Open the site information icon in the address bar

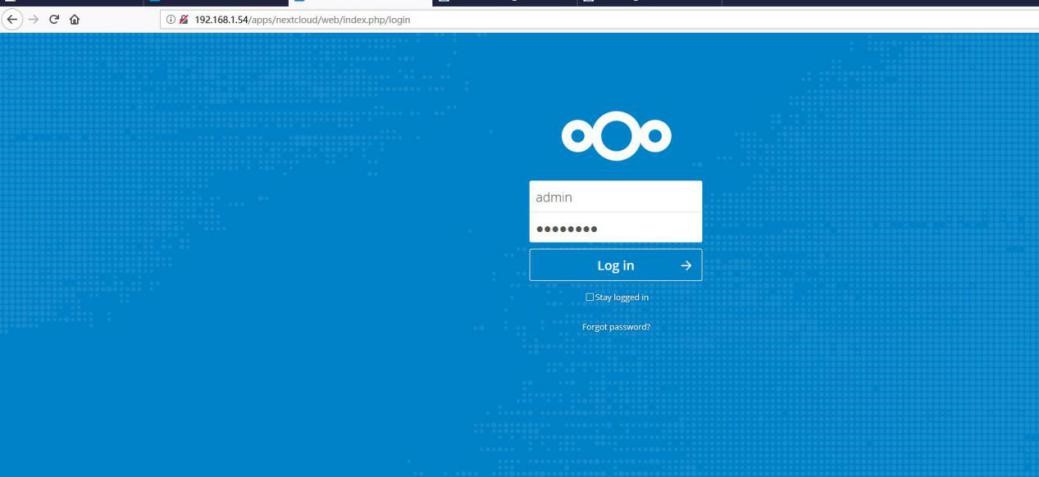tap(171, 20)
